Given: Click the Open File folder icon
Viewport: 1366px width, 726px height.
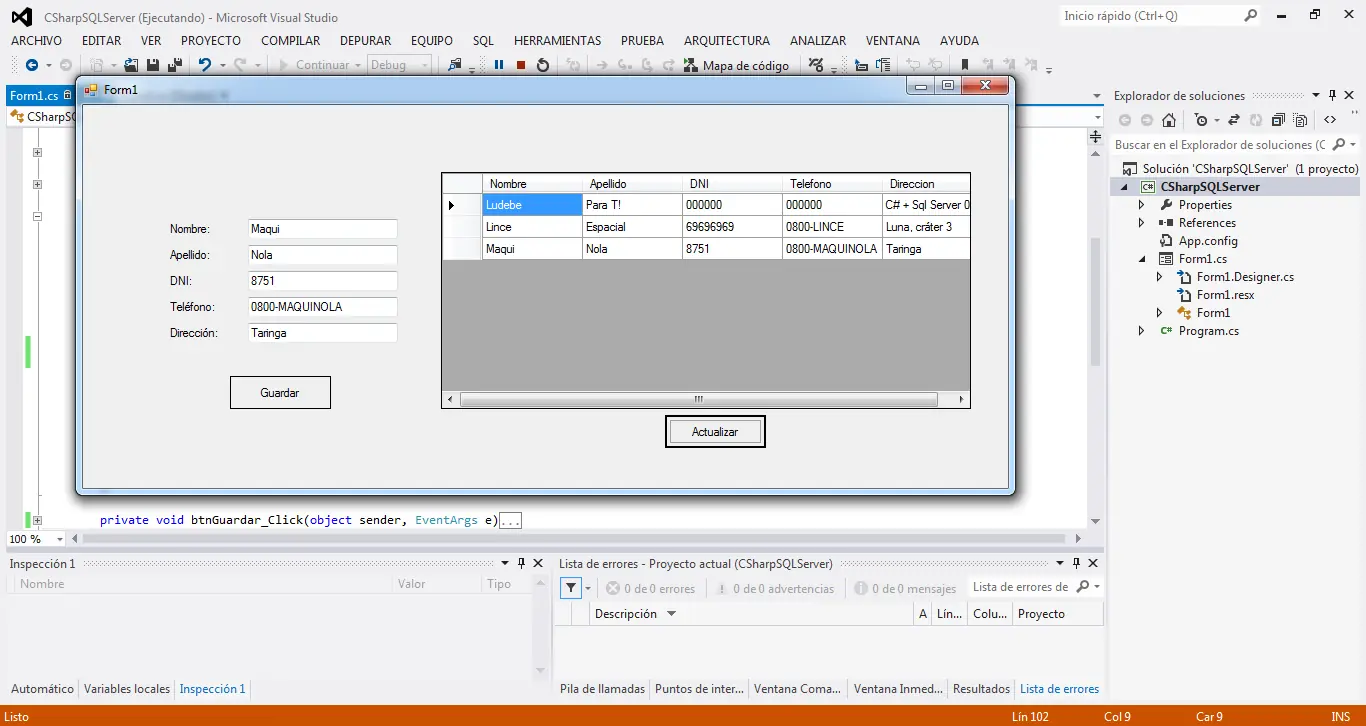Looking at the screenshot, I should [x=131, y=65].
